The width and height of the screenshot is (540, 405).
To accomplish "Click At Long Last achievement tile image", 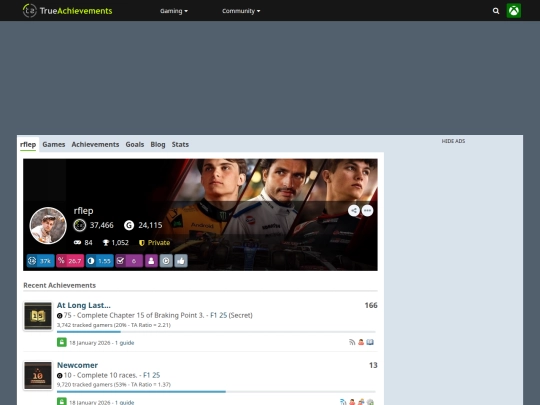I will coord(38,316).
